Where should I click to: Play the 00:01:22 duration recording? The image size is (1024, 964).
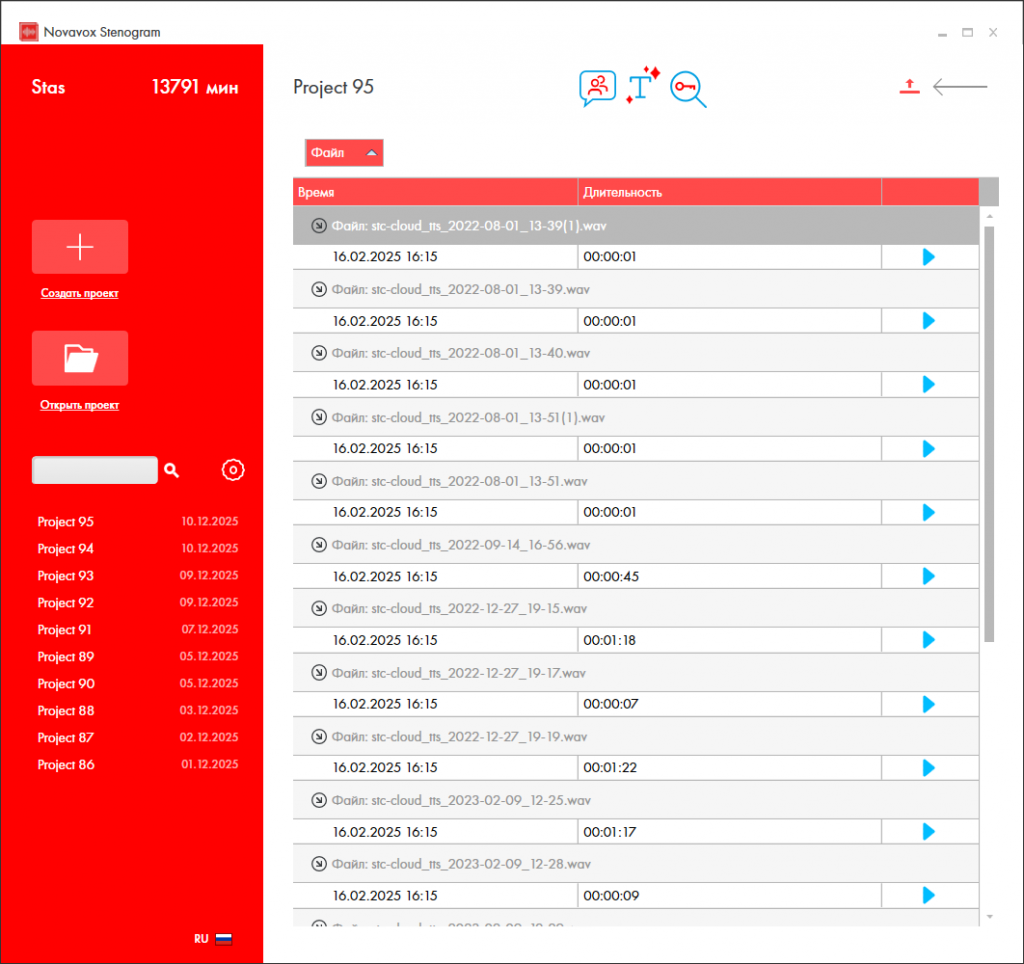point(928,768)
